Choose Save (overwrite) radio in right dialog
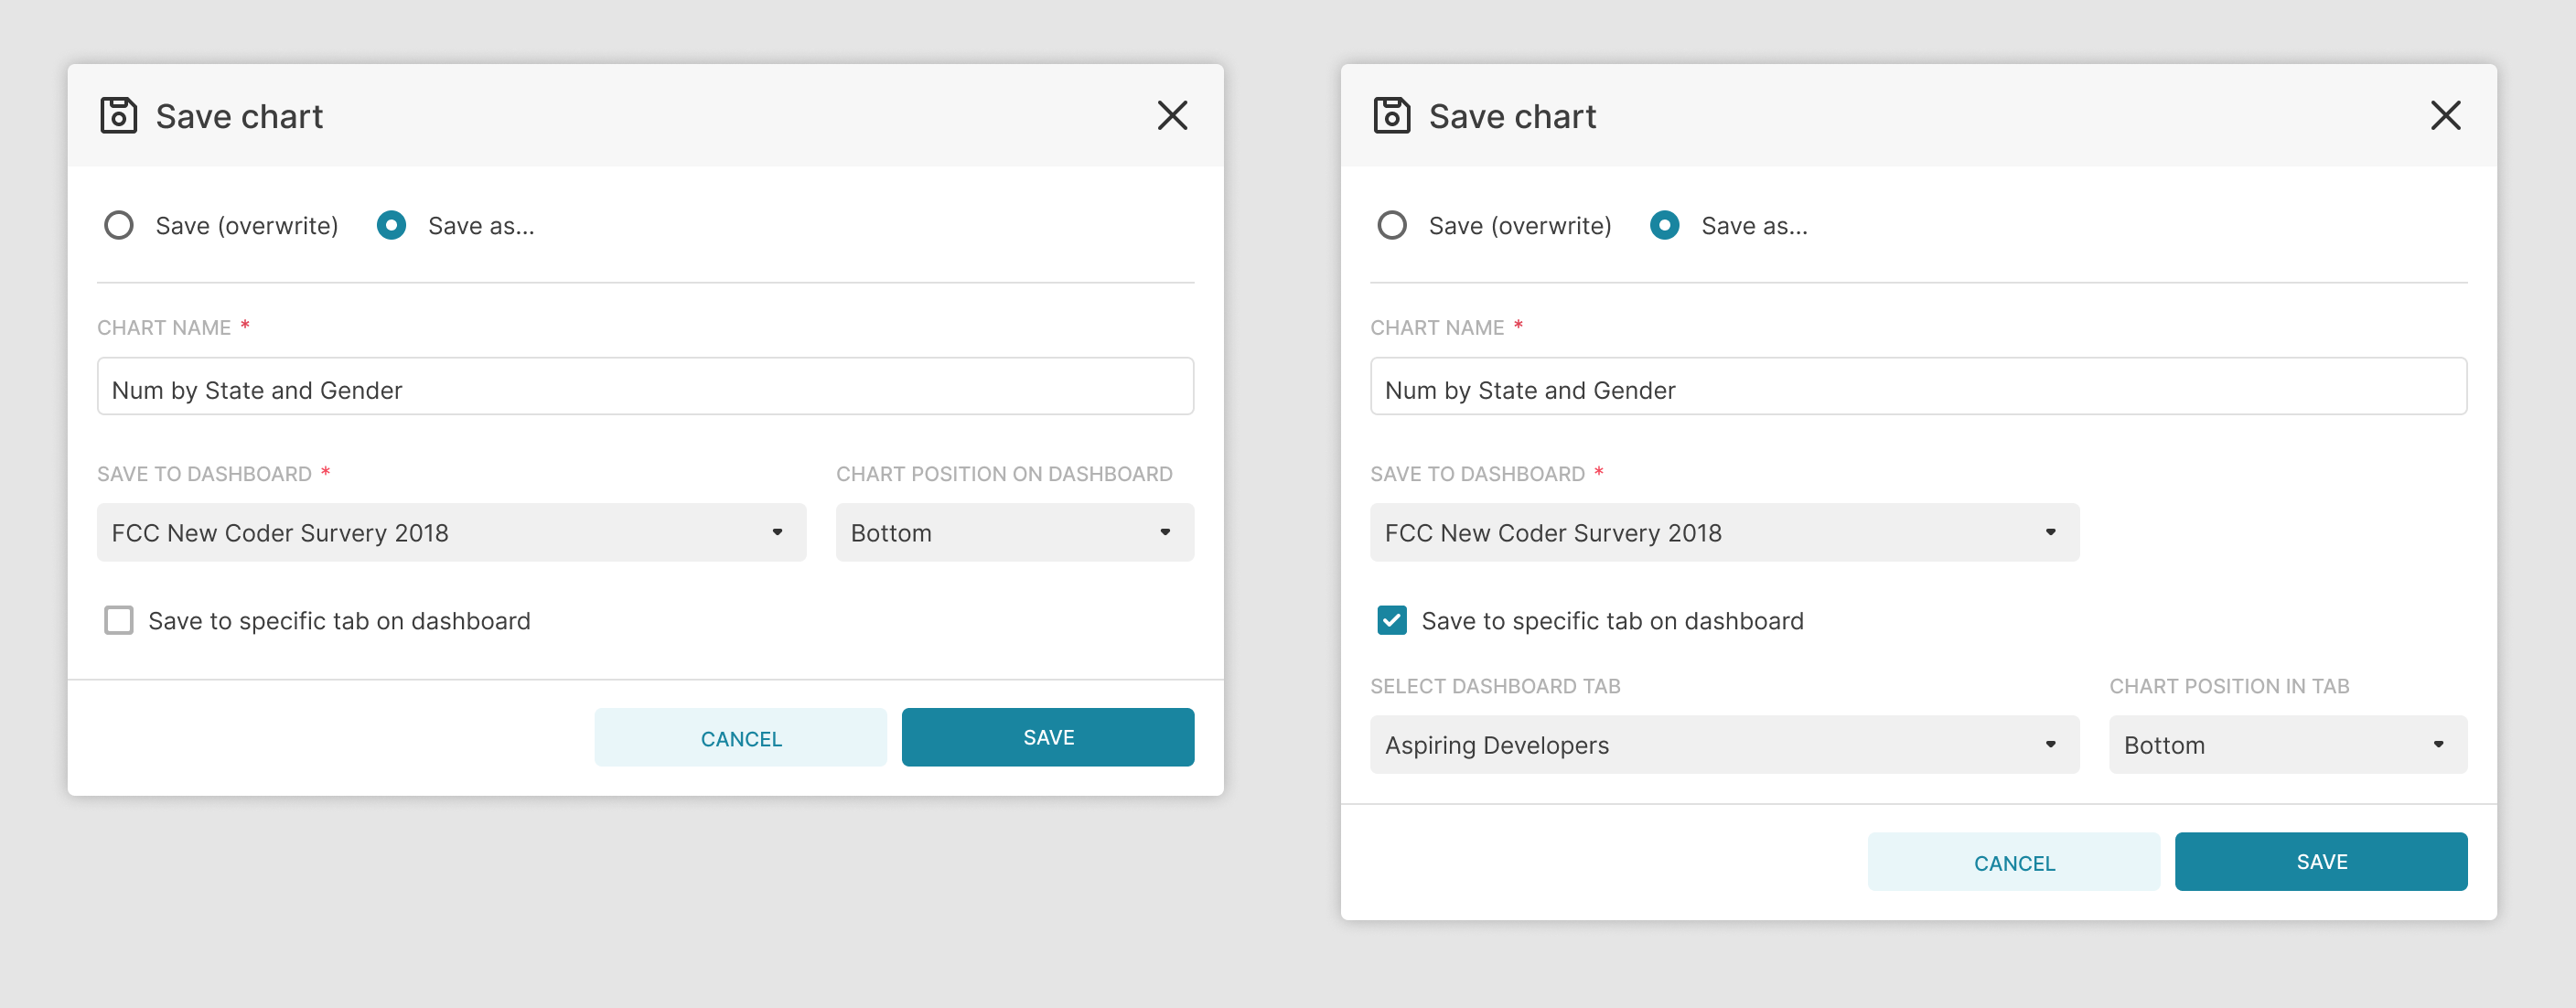The image size is (2576, 1008). pos(1392,226)
